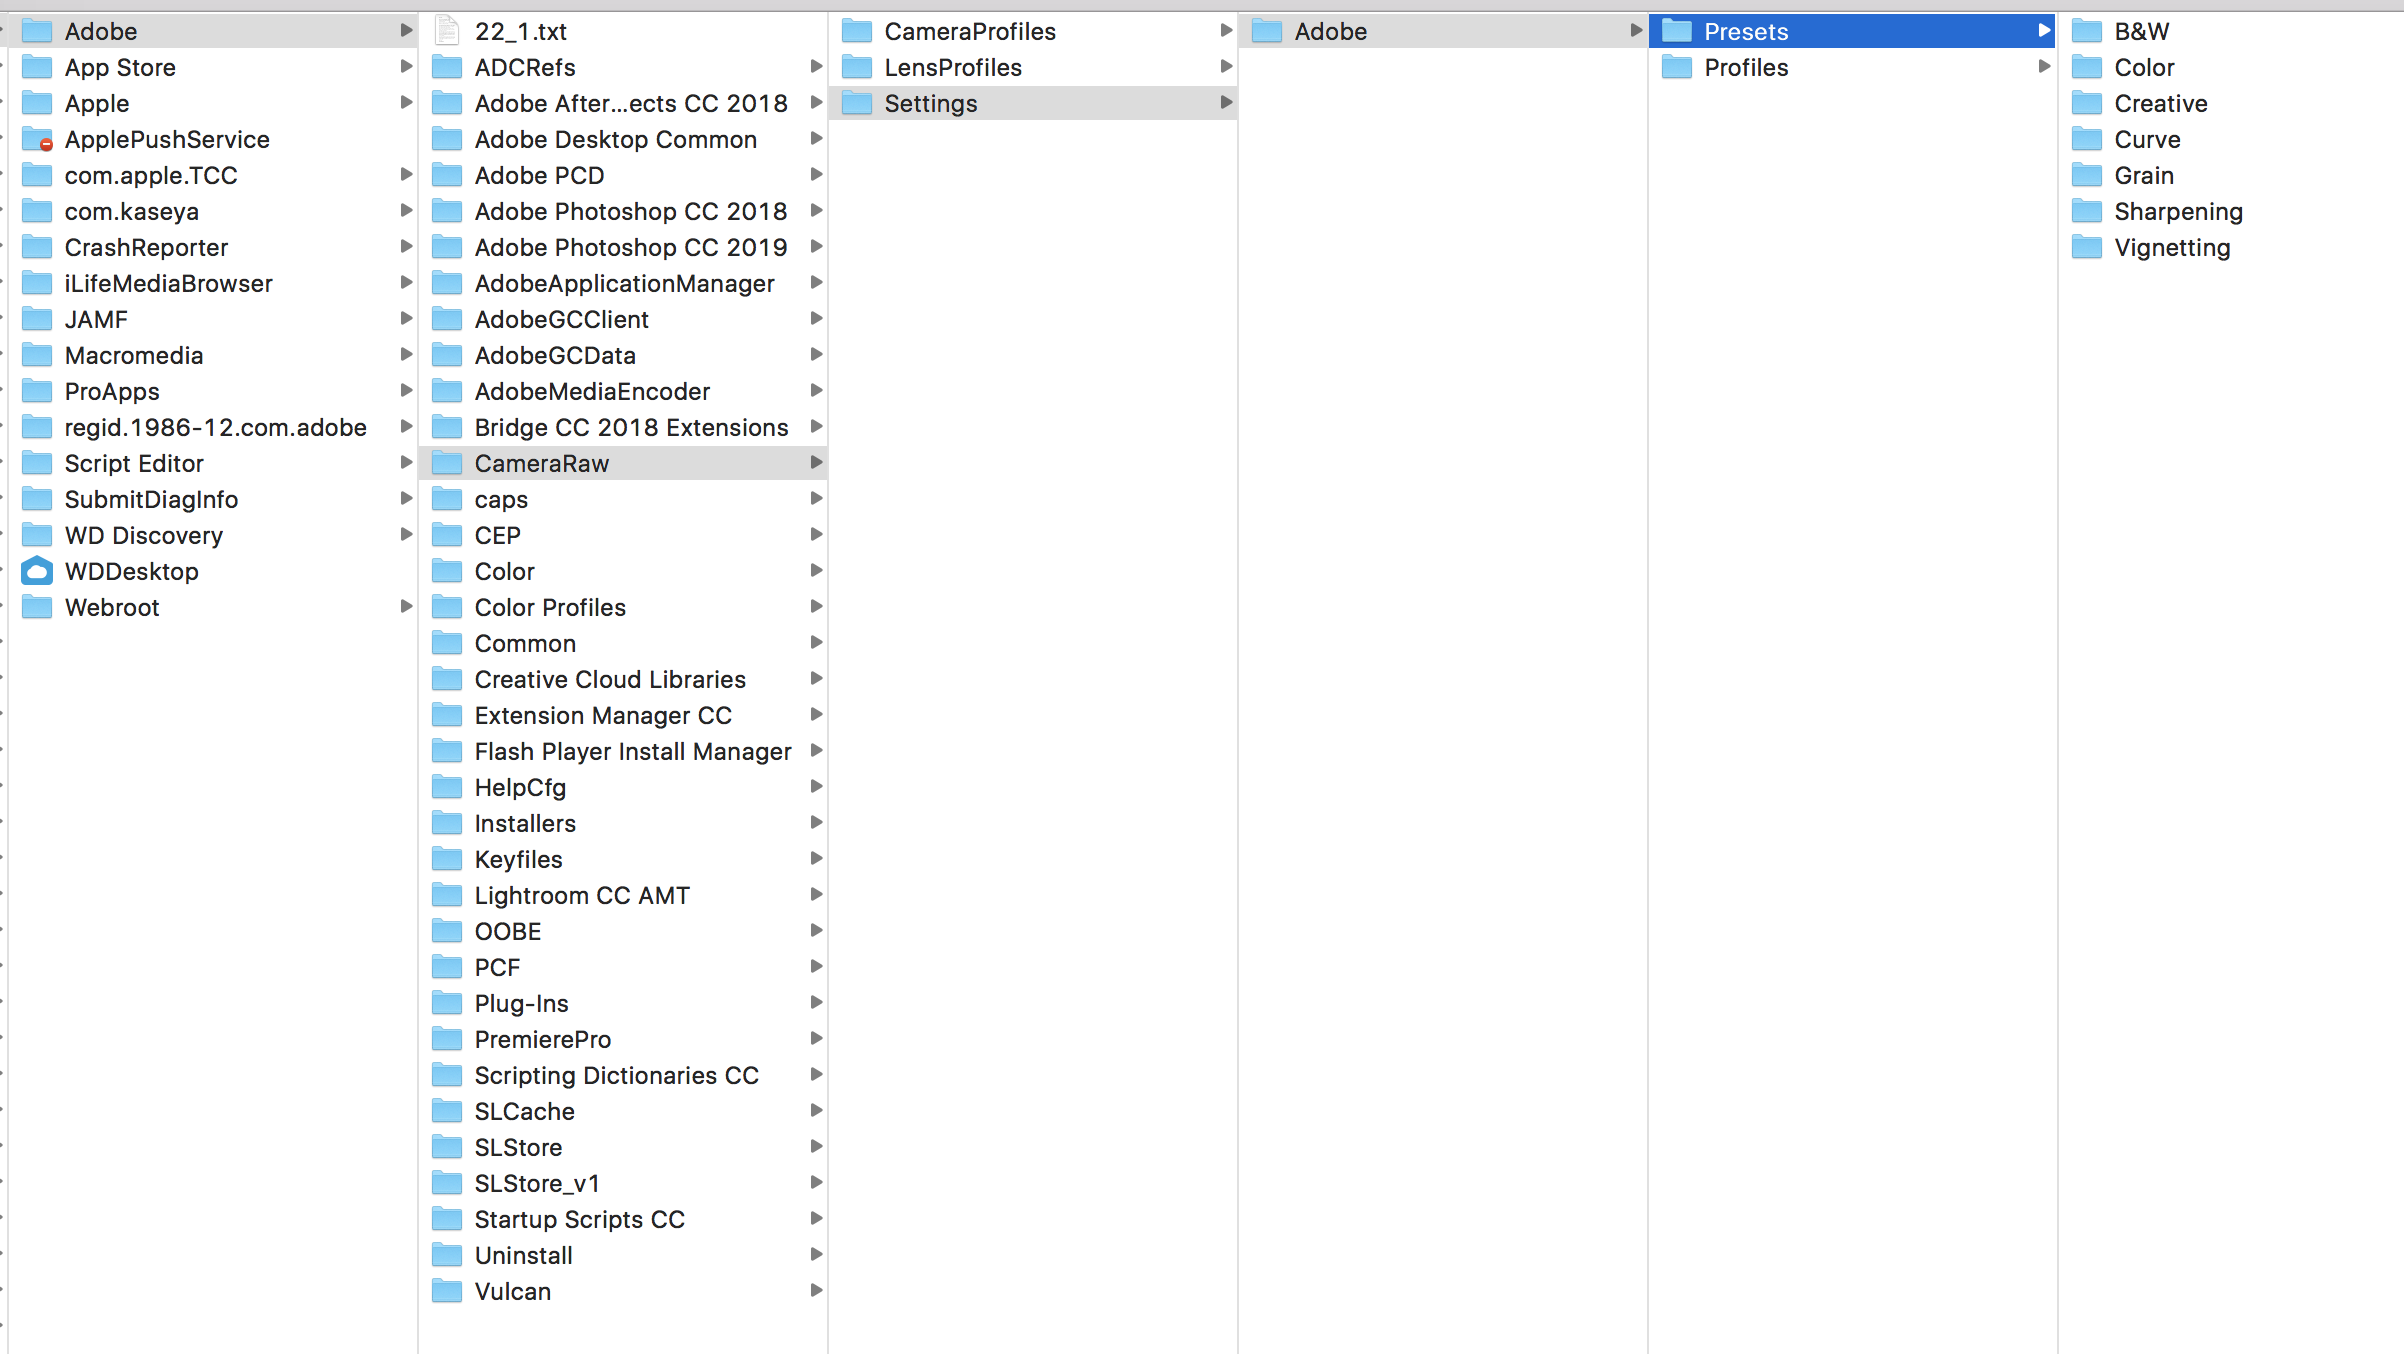
Task: Expand the Settings subfolder
Action: [x=1228, y=102]
